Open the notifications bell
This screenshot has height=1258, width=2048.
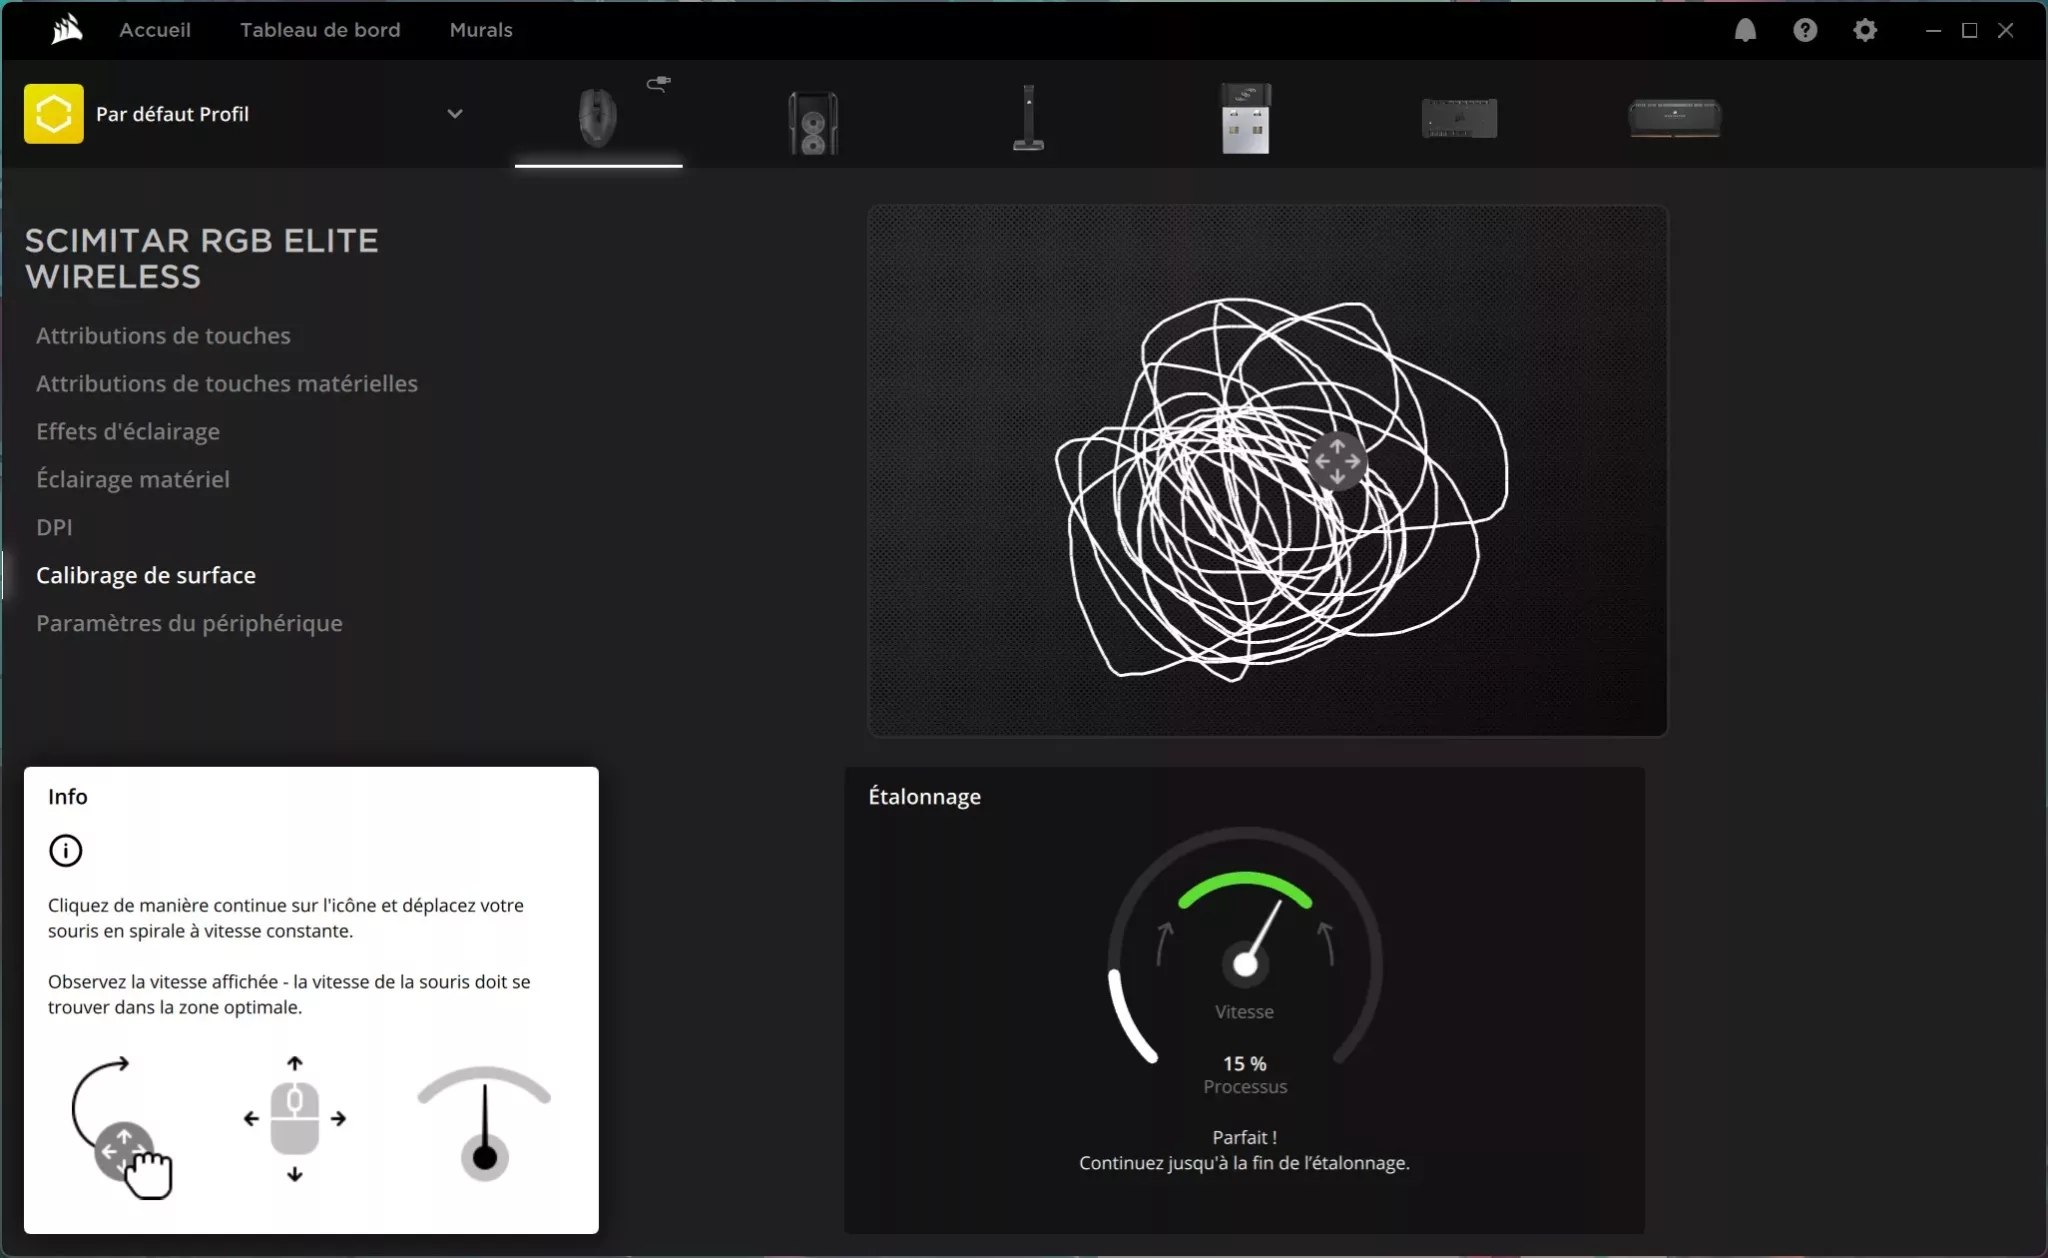click(1745, 30)
